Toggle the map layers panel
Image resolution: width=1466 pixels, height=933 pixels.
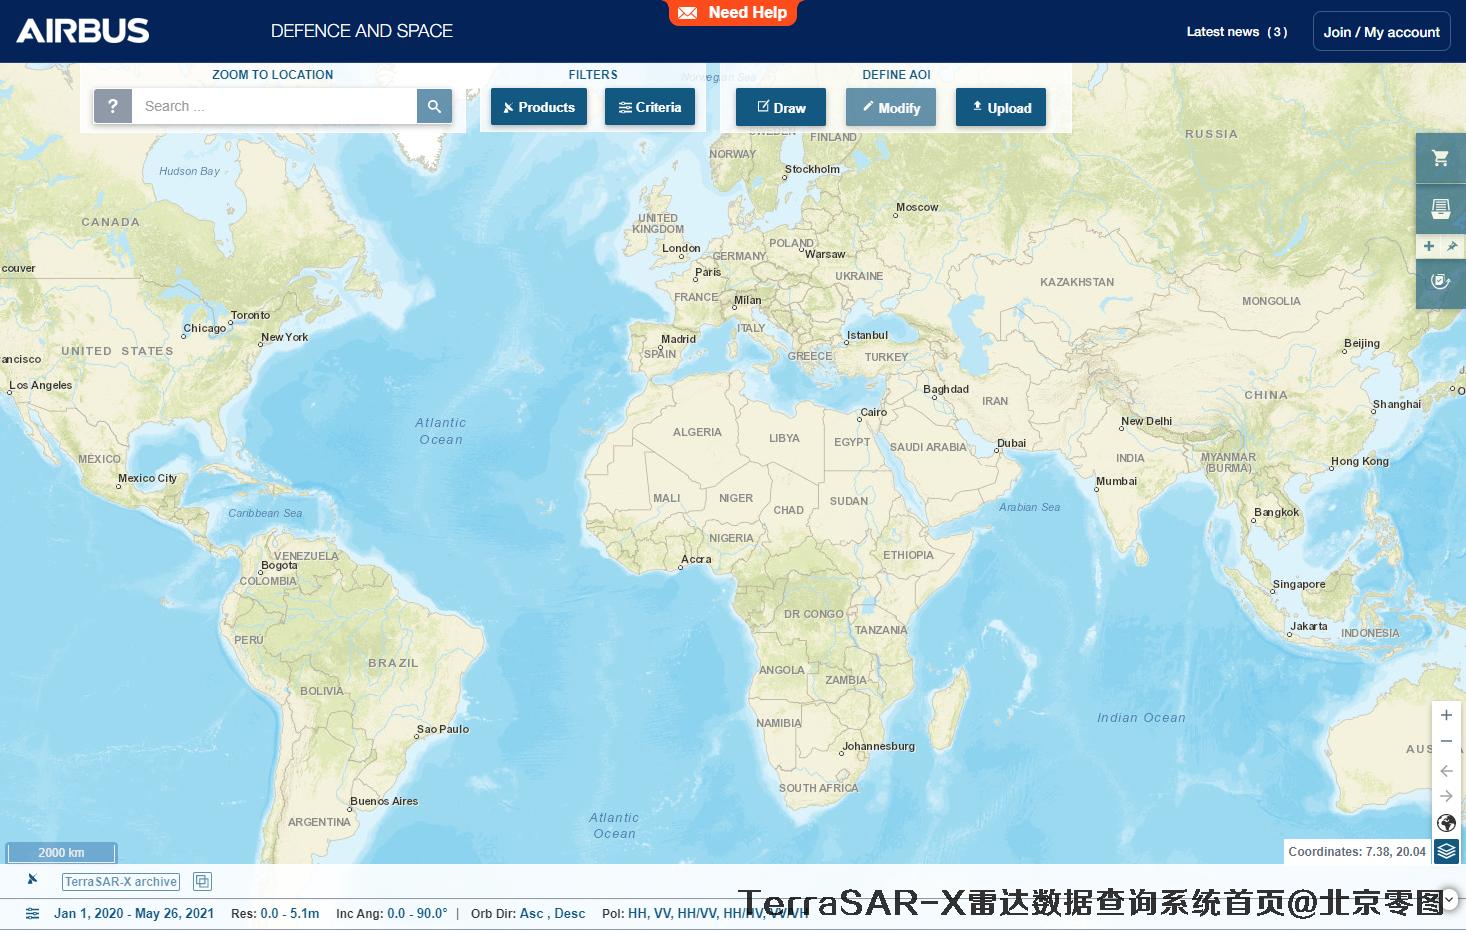coord(1446,851)
